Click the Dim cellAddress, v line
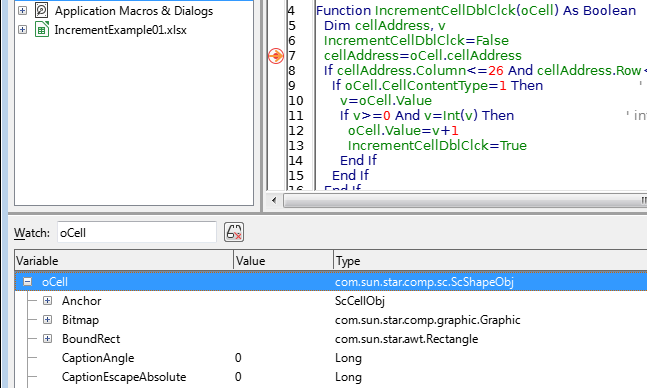Screen dimensions: 647x388 385,26
